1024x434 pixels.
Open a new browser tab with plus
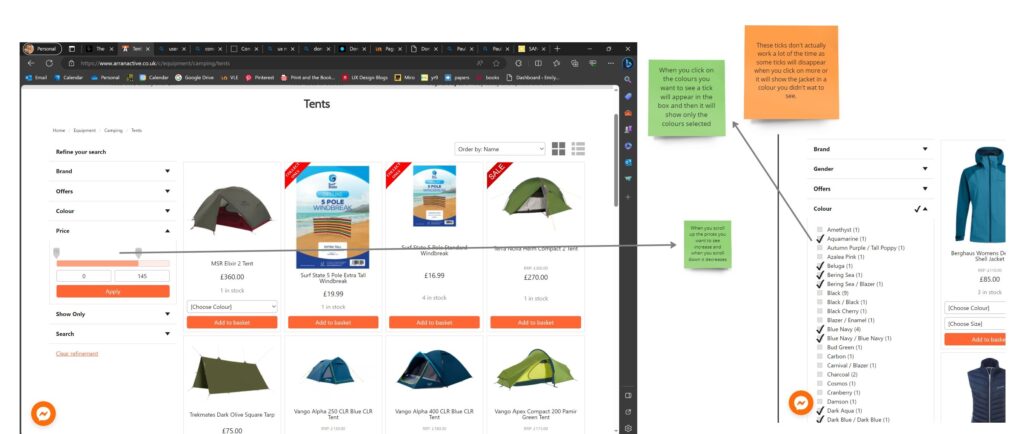click(x=557, y=49)
